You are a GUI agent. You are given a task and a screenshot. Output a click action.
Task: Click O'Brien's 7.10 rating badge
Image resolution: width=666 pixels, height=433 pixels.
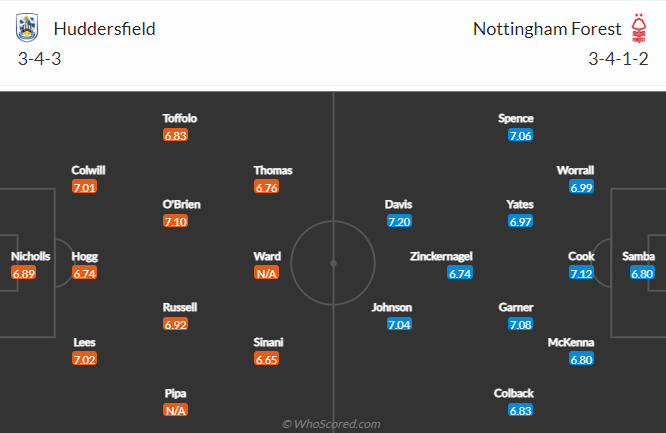(x=175, y=221)
